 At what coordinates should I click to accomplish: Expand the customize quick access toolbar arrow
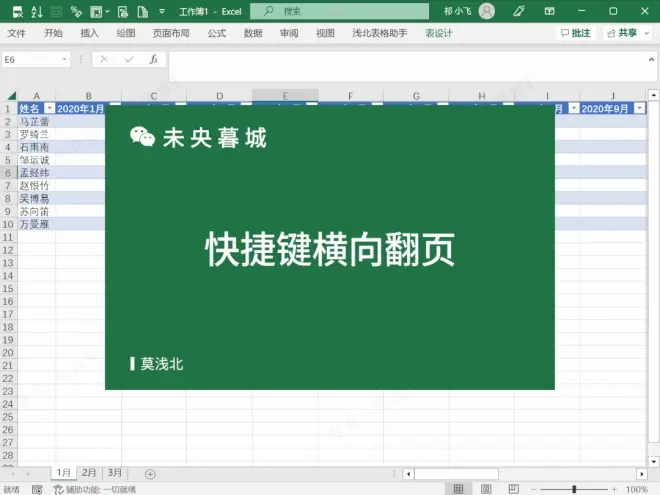point(162,12)
